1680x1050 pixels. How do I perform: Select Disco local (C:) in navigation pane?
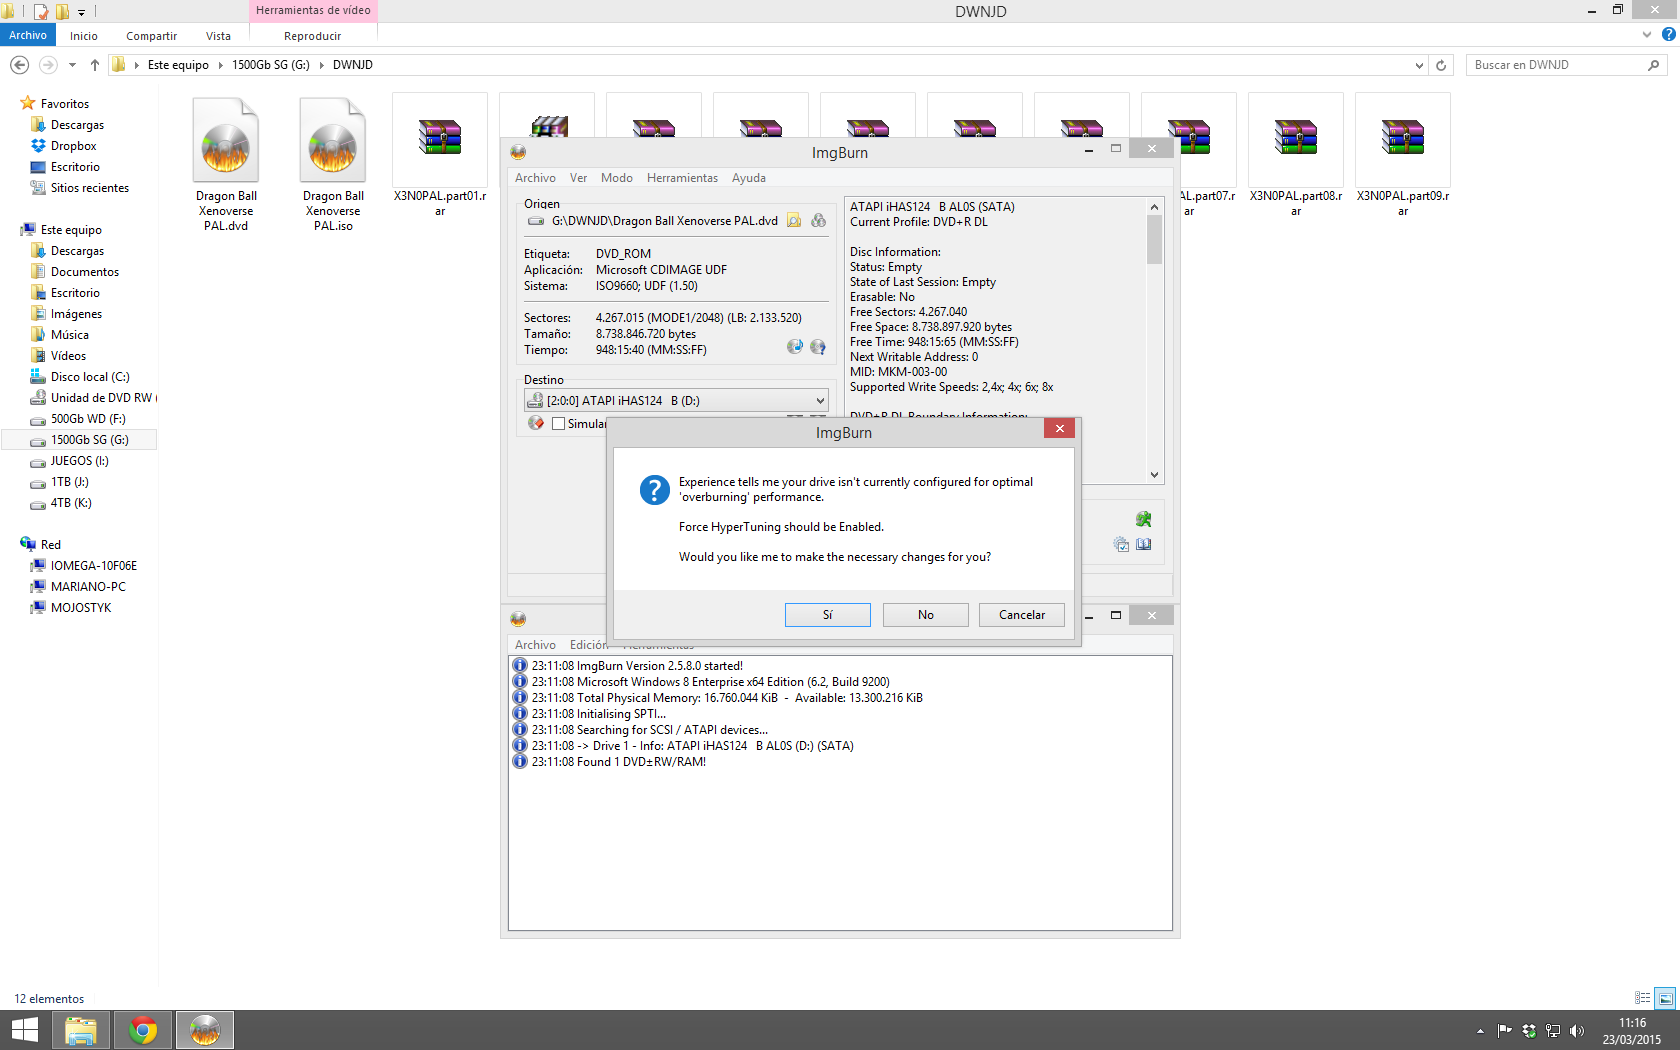[90, 377]
